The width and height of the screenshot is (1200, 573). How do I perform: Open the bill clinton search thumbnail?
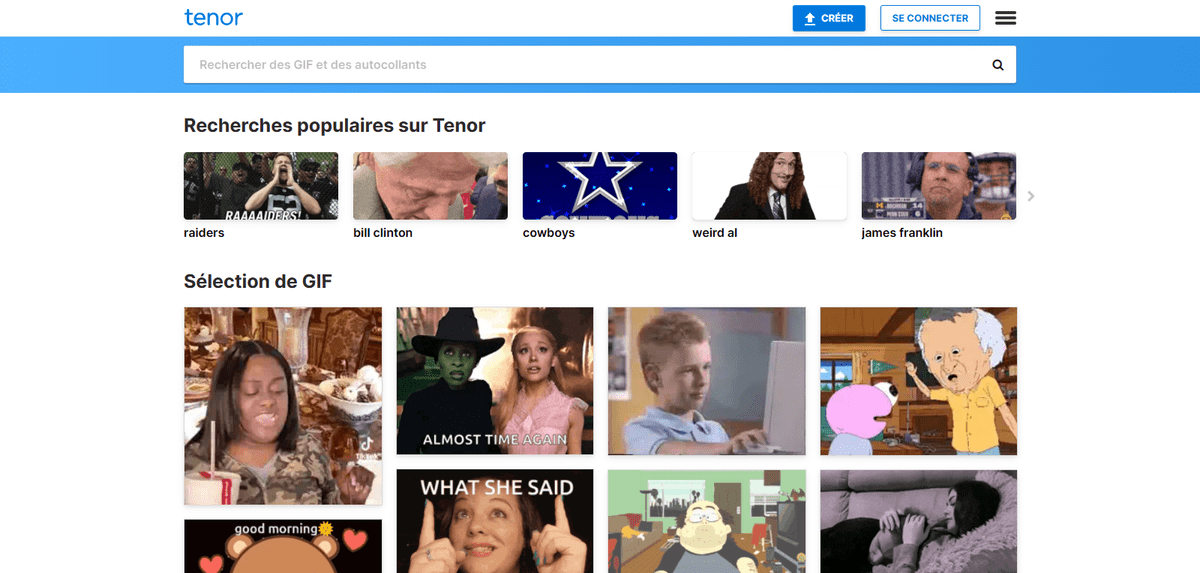(x=430, y=186)
